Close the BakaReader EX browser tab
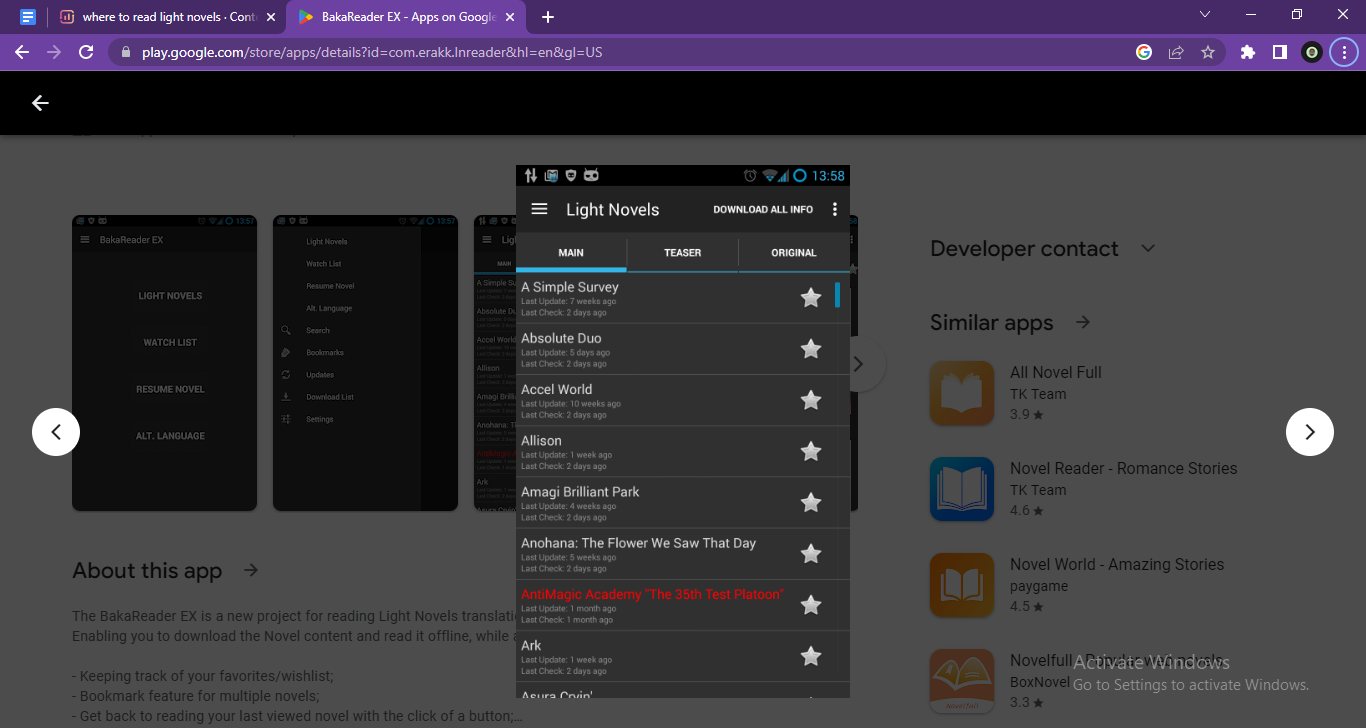Image resolution: width=1366 pixels, height=728 pixels. (510, 17)
